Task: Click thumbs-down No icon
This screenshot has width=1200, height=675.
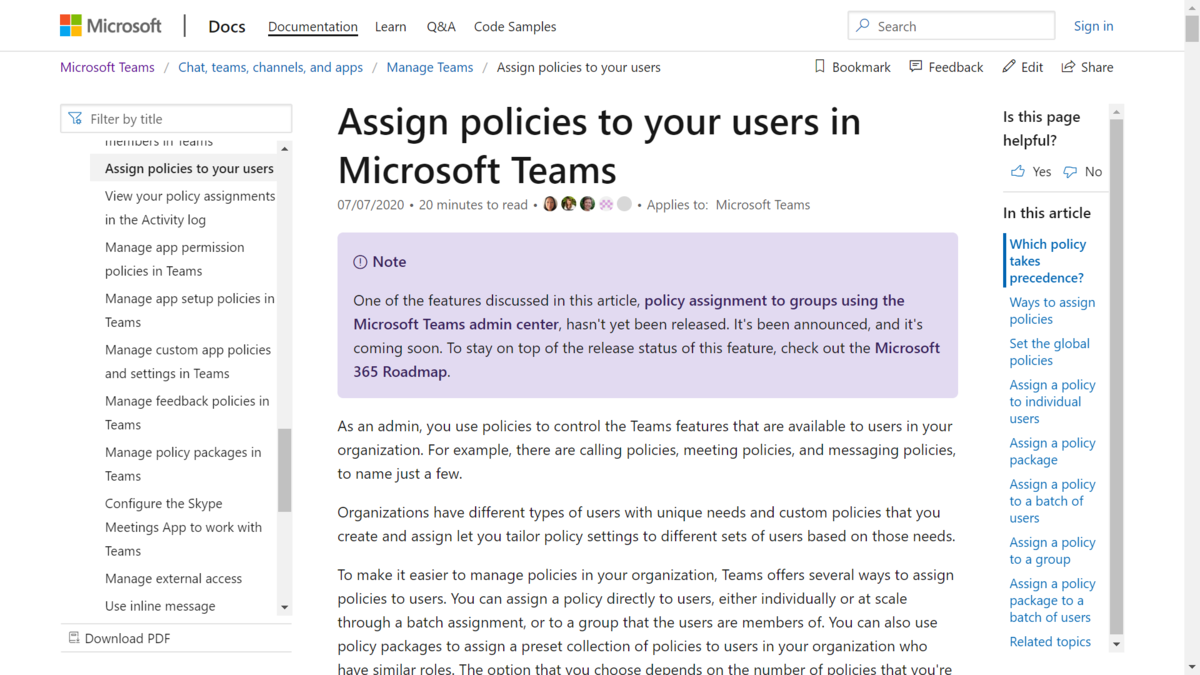Action: point(1070,172)
